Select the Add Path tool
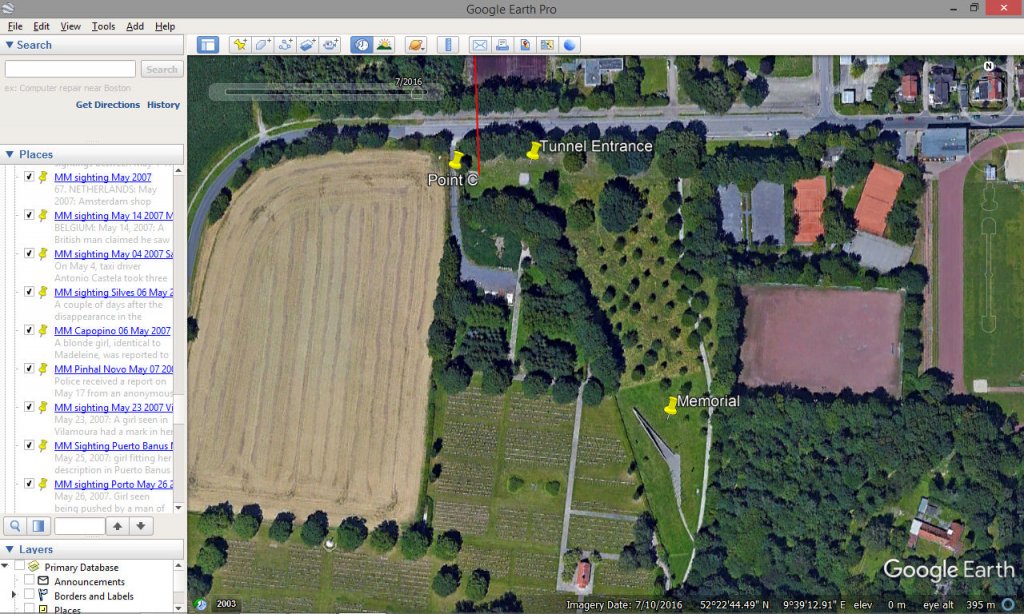The width and height of the screenshot is (1024, 614). [x=285, y=44]
